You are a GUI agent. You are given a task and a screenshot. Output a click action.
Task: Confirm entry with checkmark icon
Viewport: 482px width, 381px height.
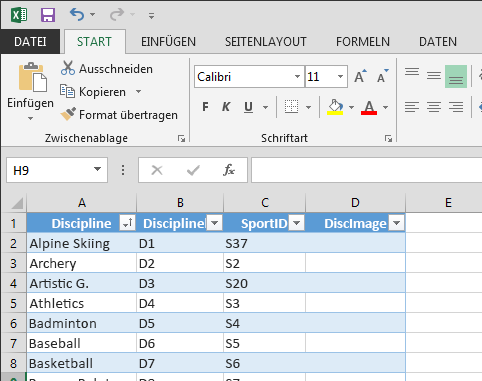point(193,170)
